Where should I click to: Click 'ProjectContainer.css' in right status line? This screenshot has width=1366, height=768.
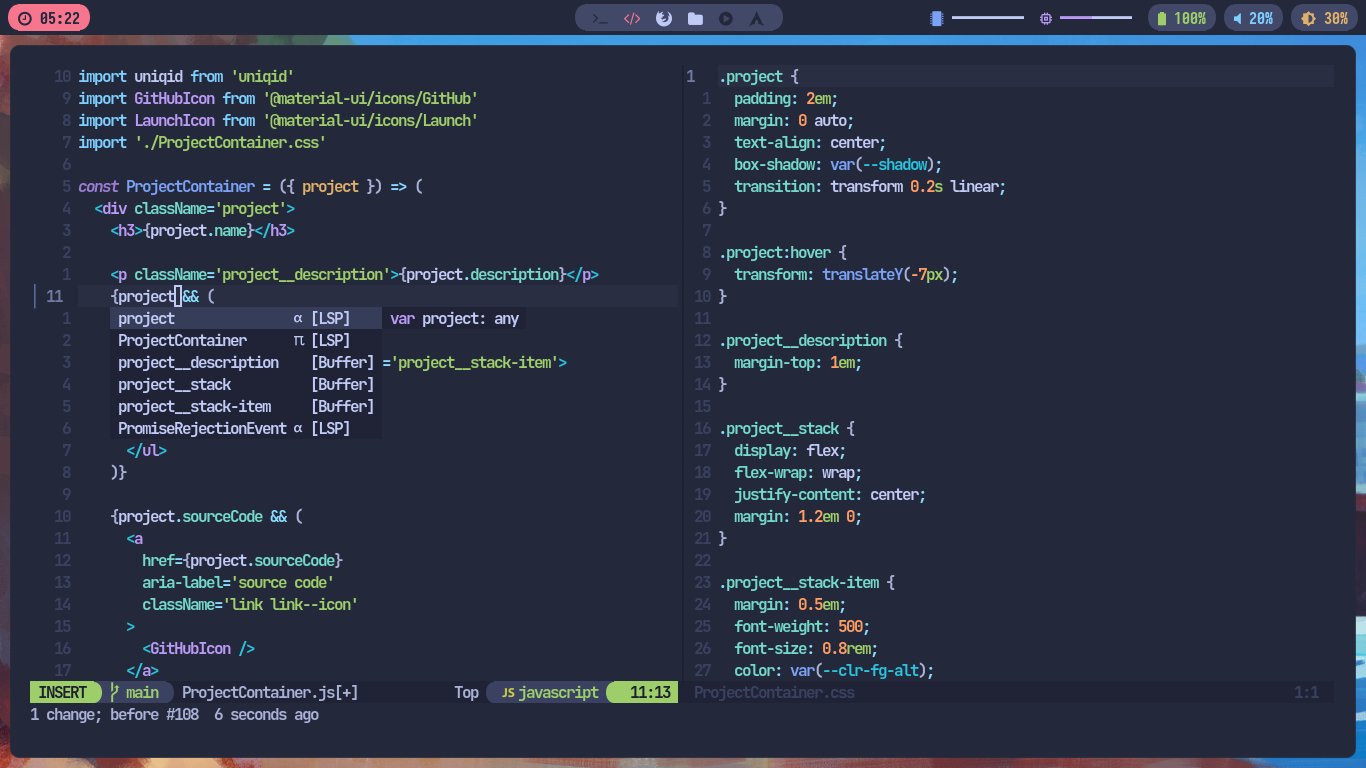pos(774,692)
